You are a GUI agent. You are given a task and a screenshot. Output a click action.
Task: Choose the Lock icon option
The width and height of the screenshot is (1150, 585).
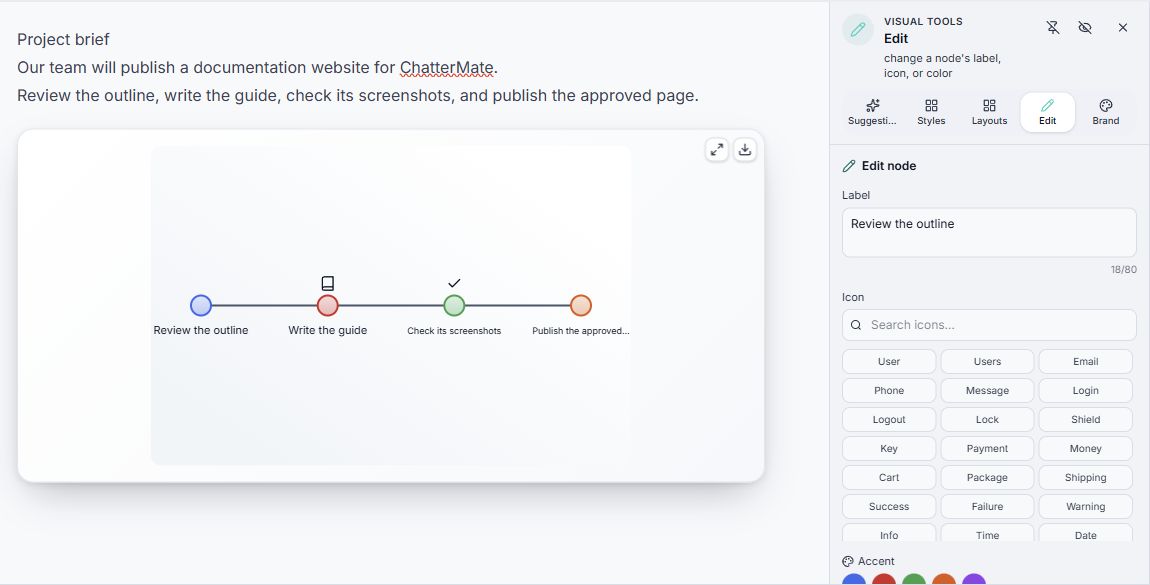tap(987, 419)
